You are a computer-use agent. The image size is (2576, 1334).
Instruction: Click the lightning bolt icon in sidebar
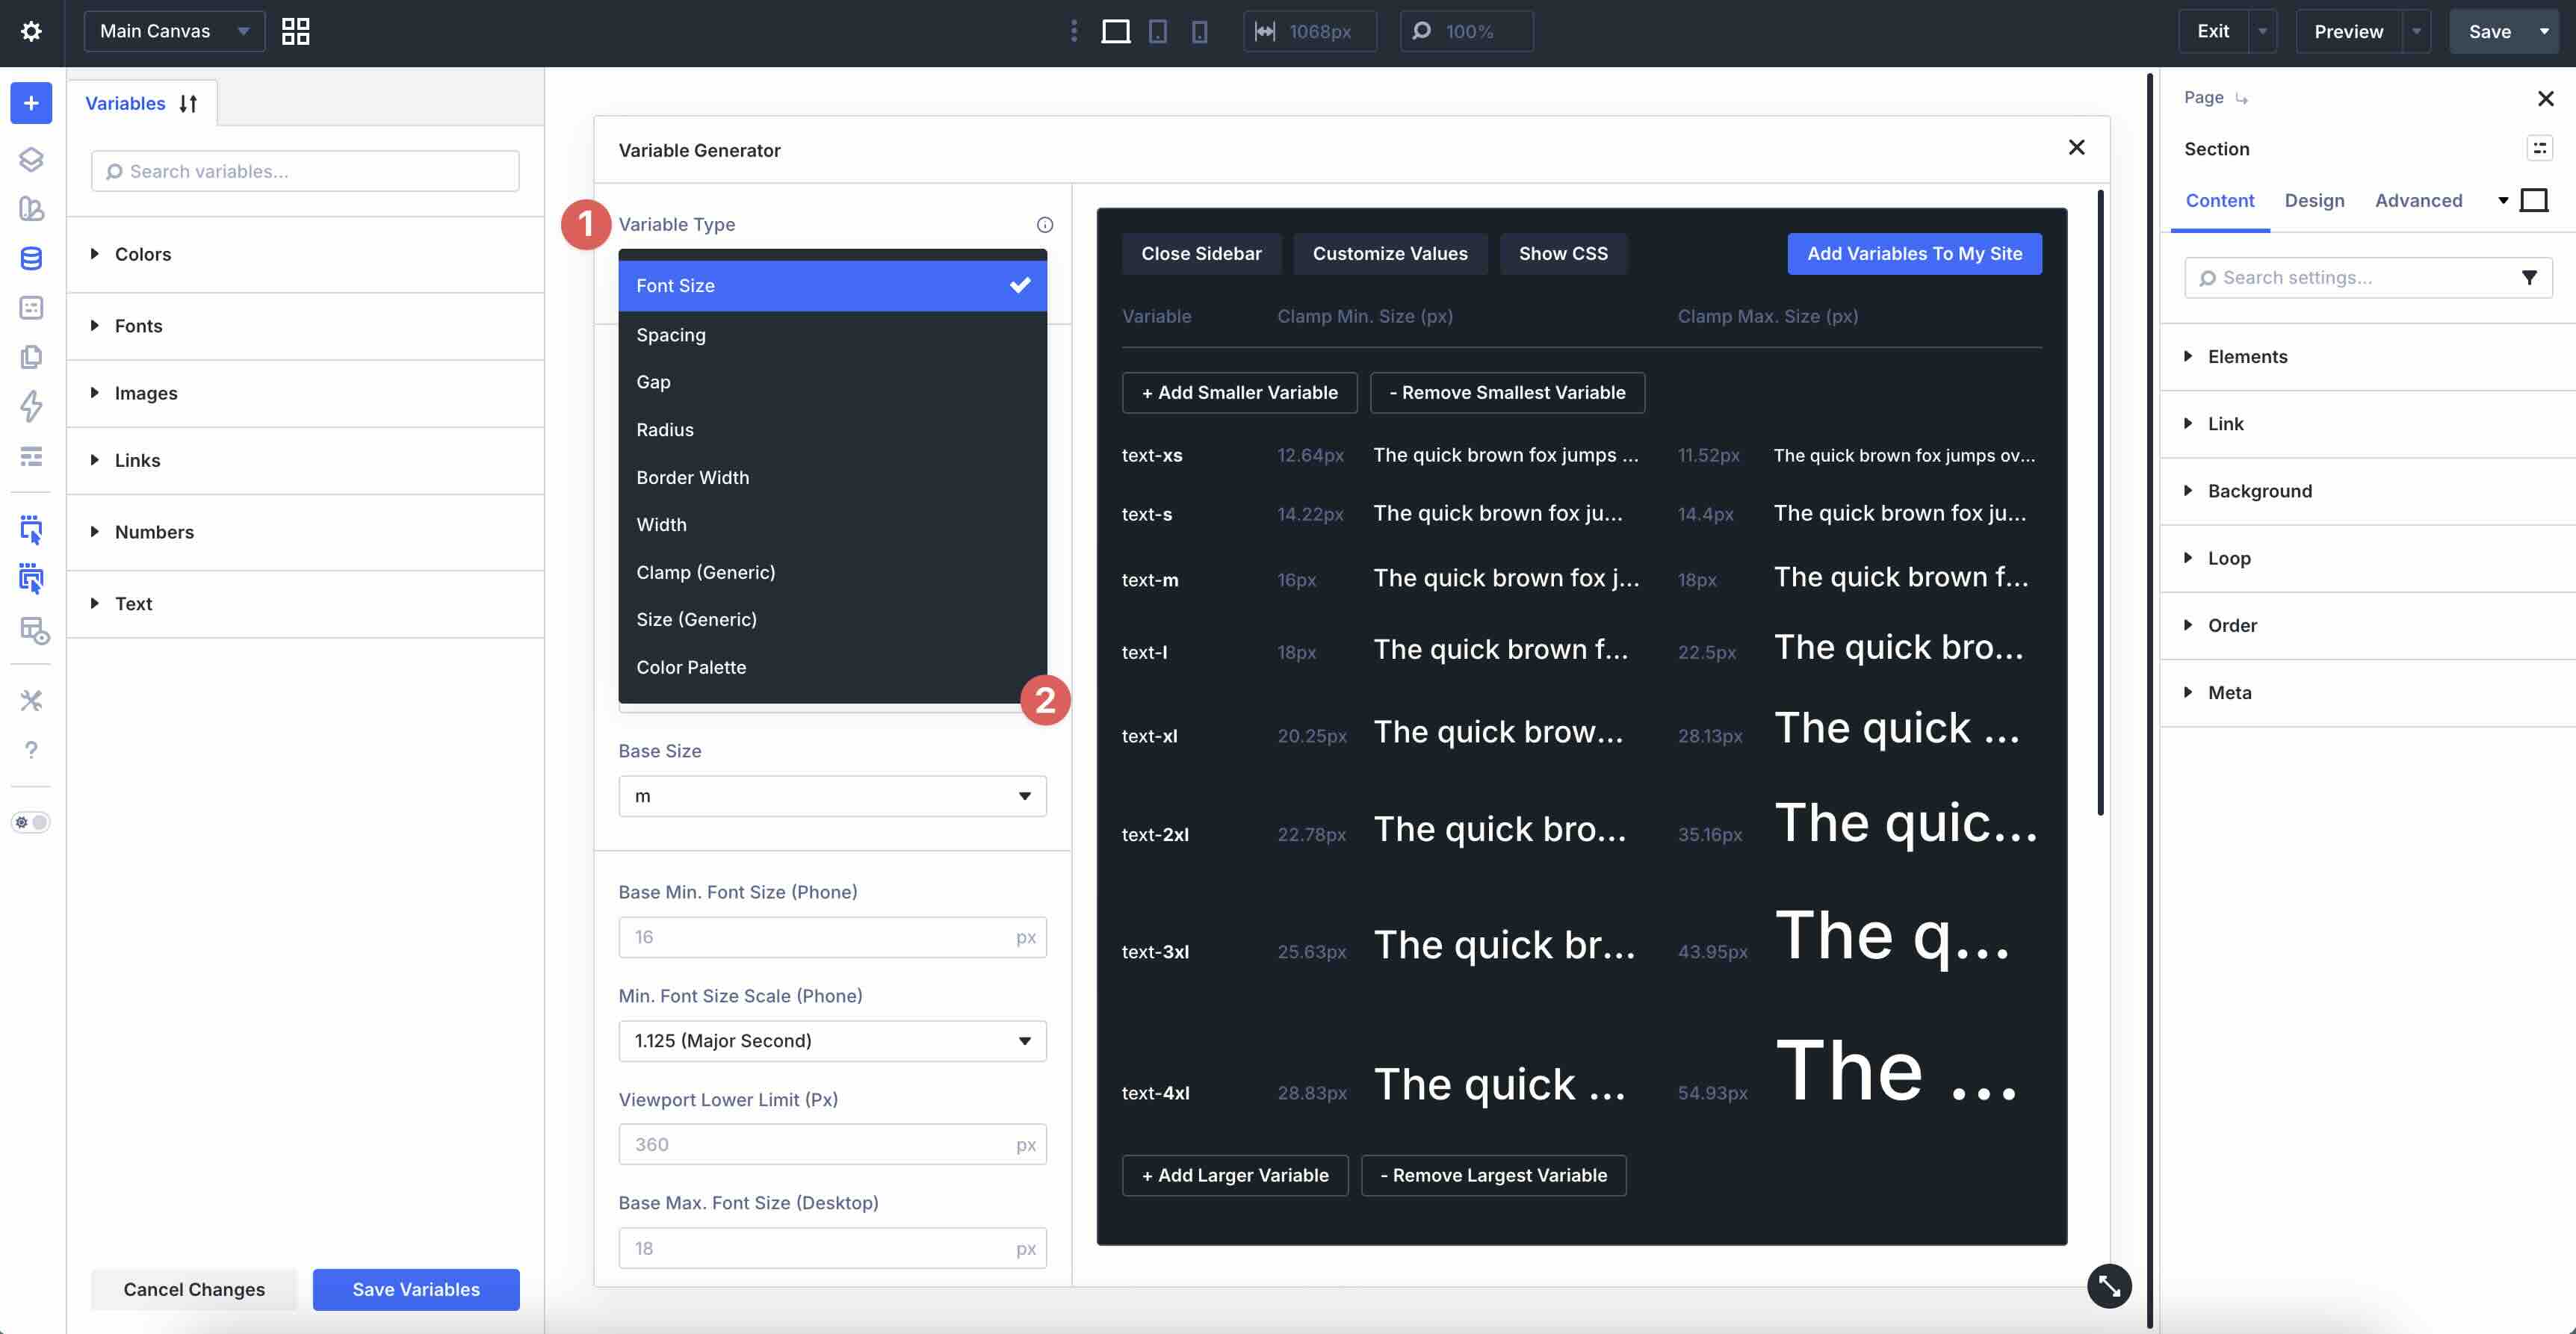coord(31,406)
